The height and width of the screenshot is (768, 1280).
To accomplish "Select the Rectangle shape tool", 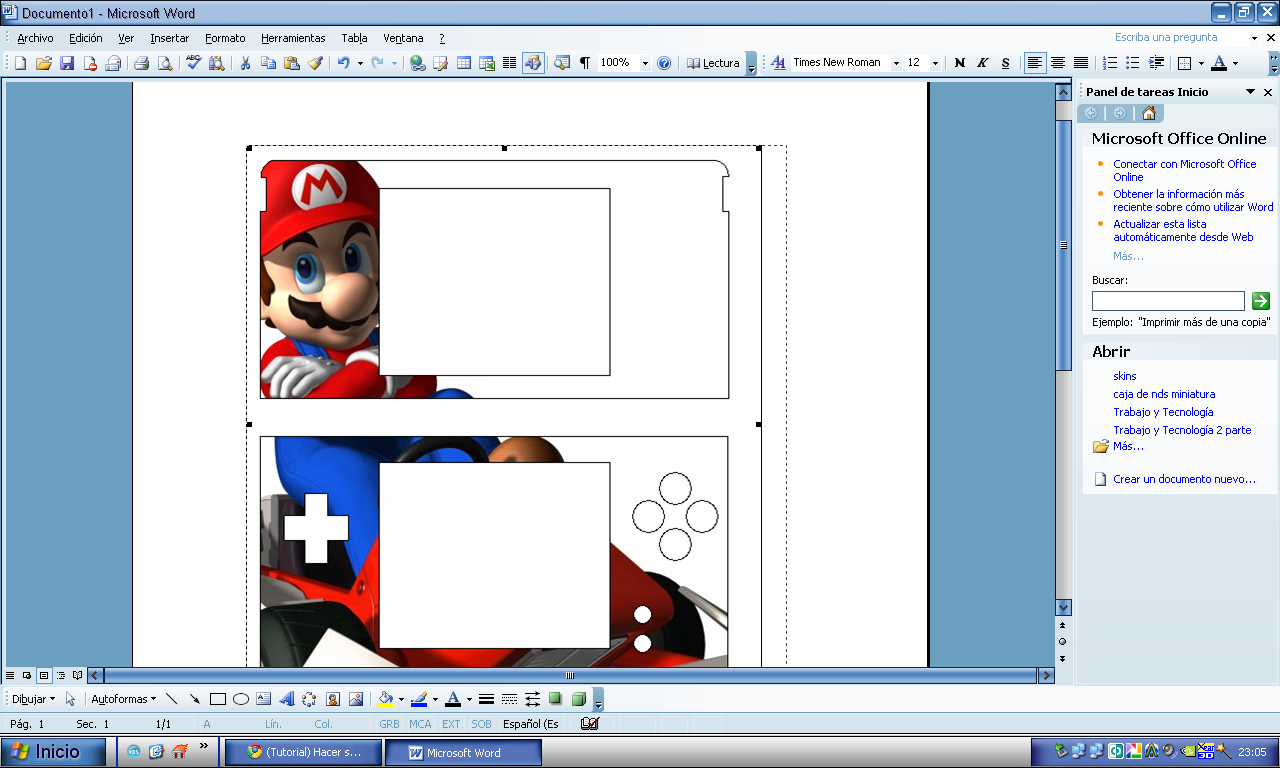I will pyautogui.click(x=217, y=699).
